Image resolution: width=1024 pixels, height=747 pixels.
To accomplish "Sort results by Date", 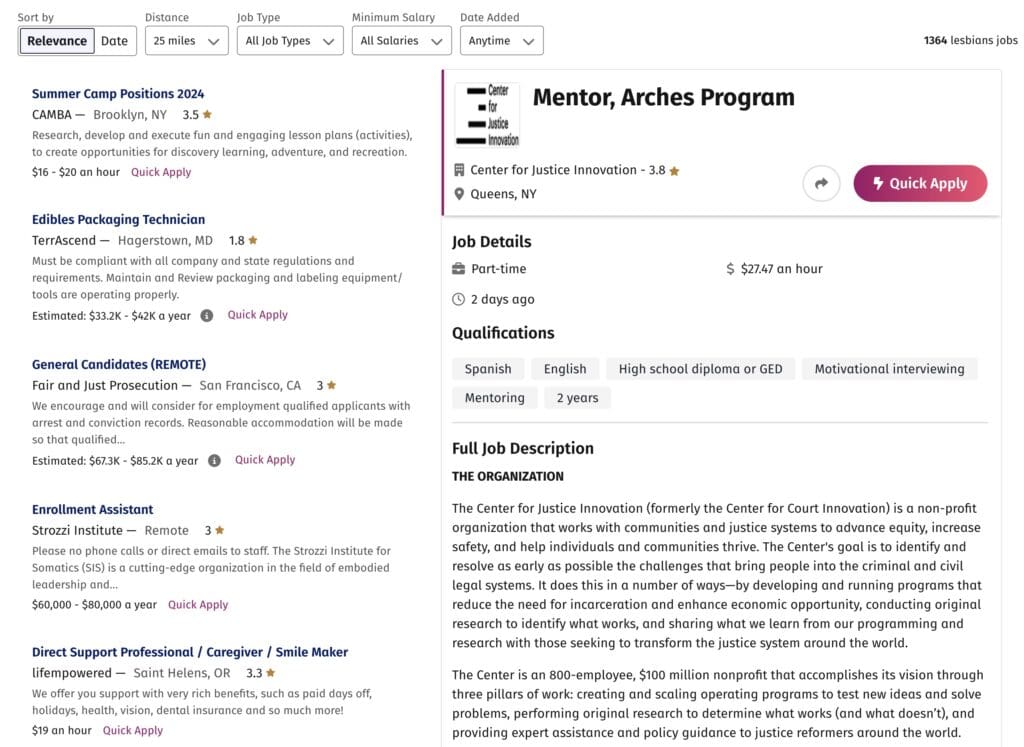I will click(114, 41).
